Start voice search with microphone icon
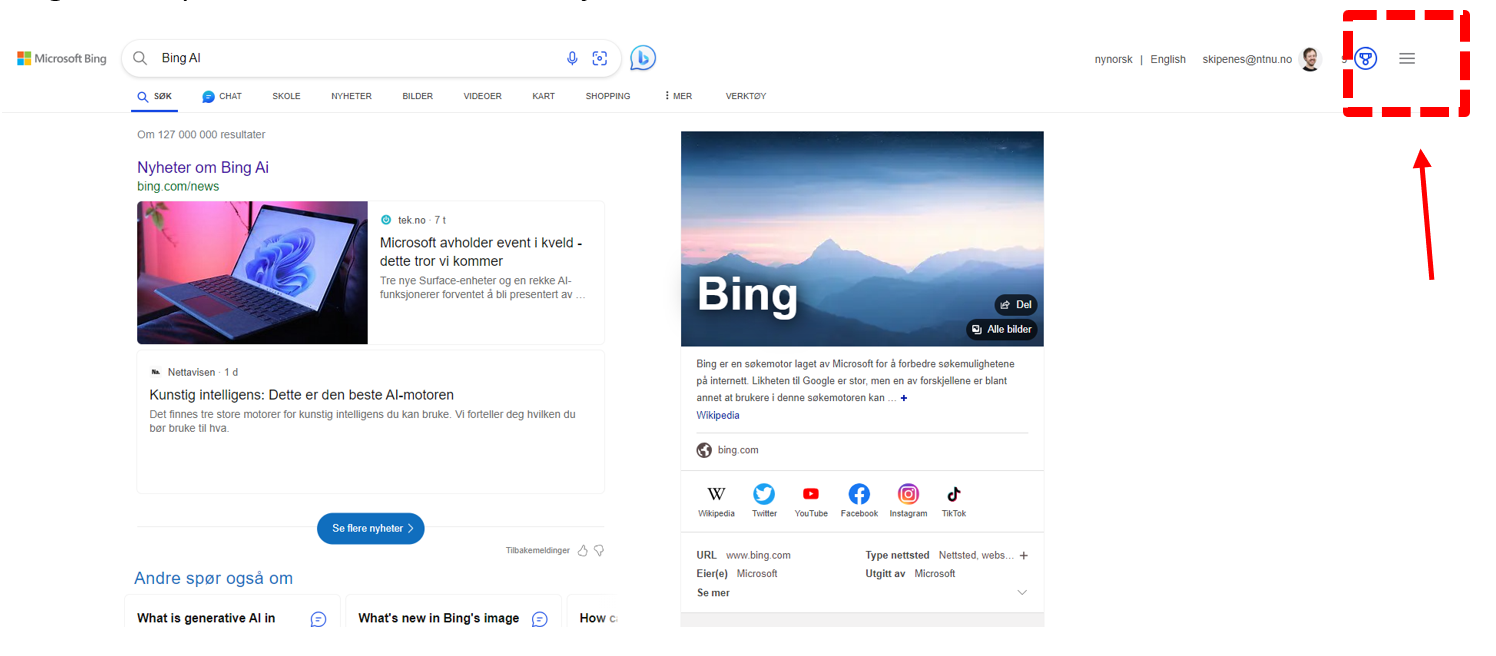Image resolution: width=1496 pixels, height=656 pixels. click(x=572, y=58)
